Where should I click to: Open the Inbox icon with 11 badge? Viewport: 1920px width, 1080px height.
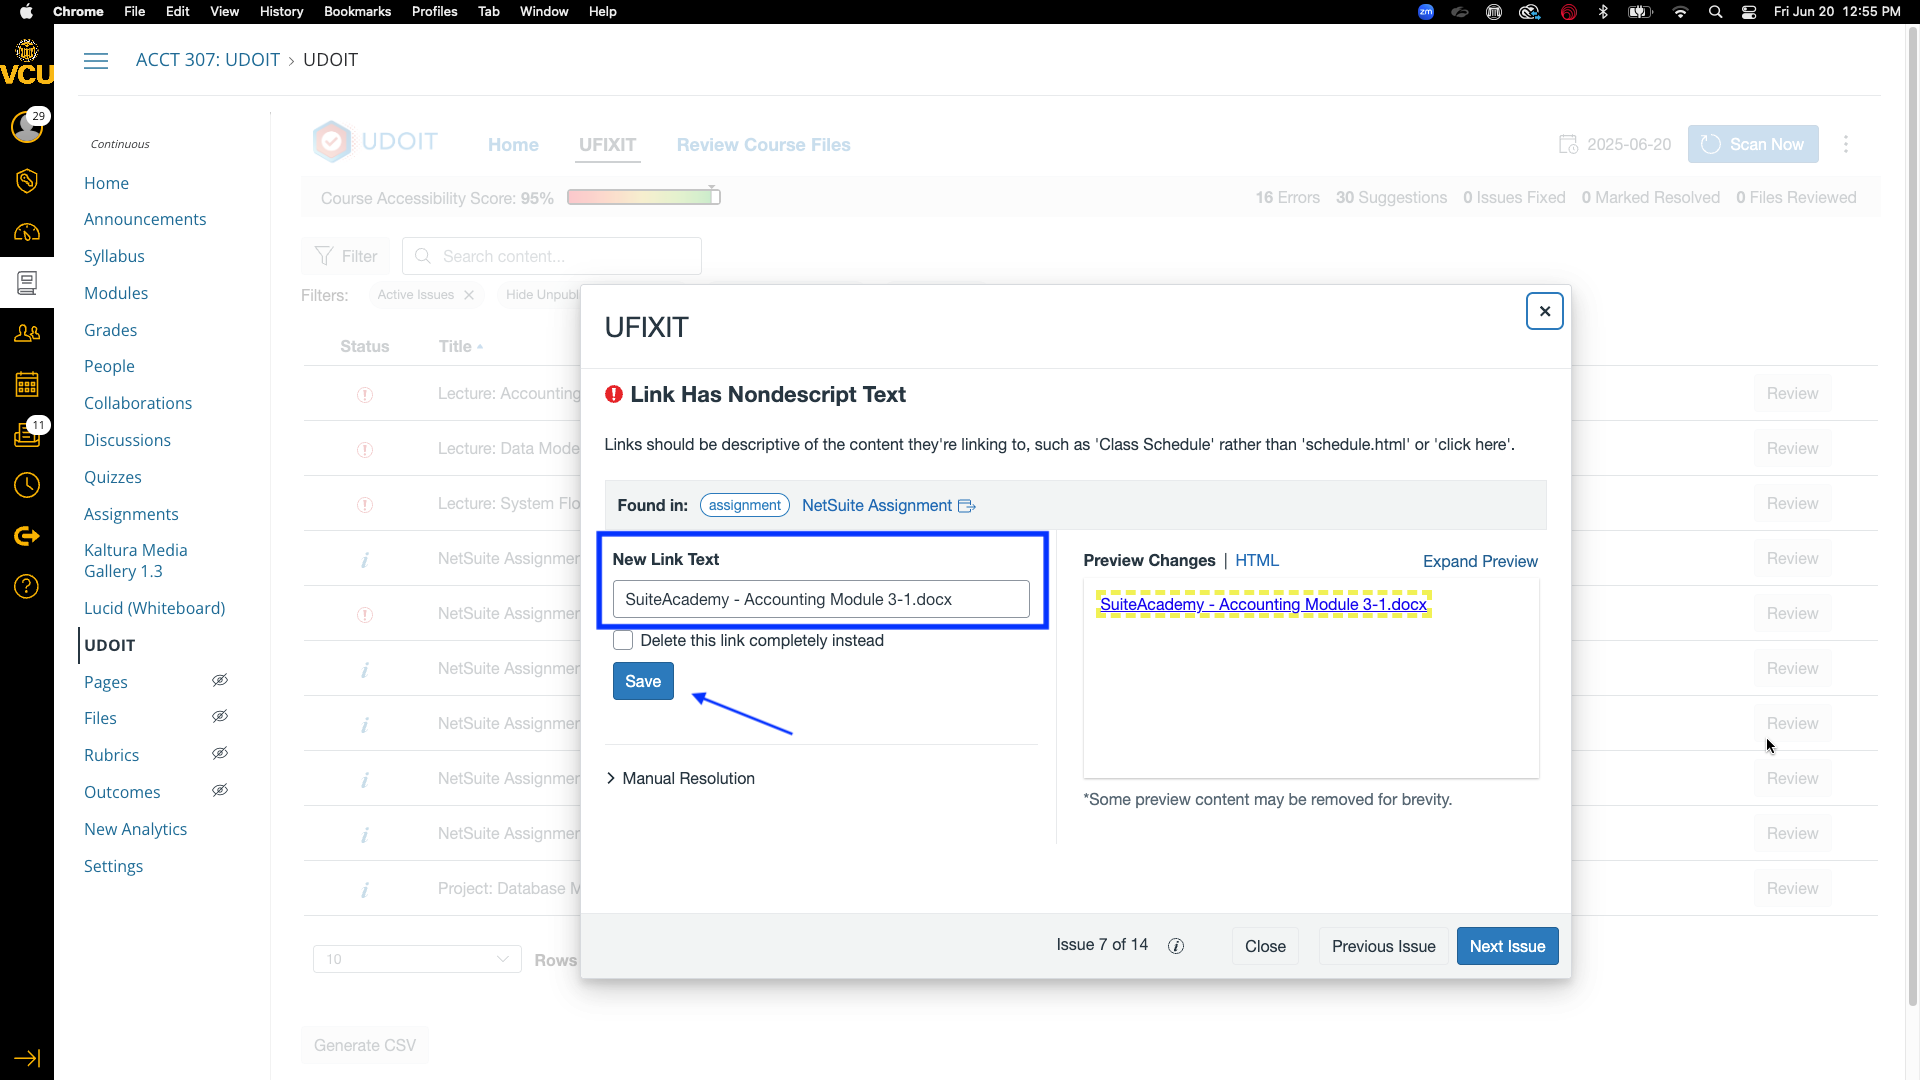point(27,435)
